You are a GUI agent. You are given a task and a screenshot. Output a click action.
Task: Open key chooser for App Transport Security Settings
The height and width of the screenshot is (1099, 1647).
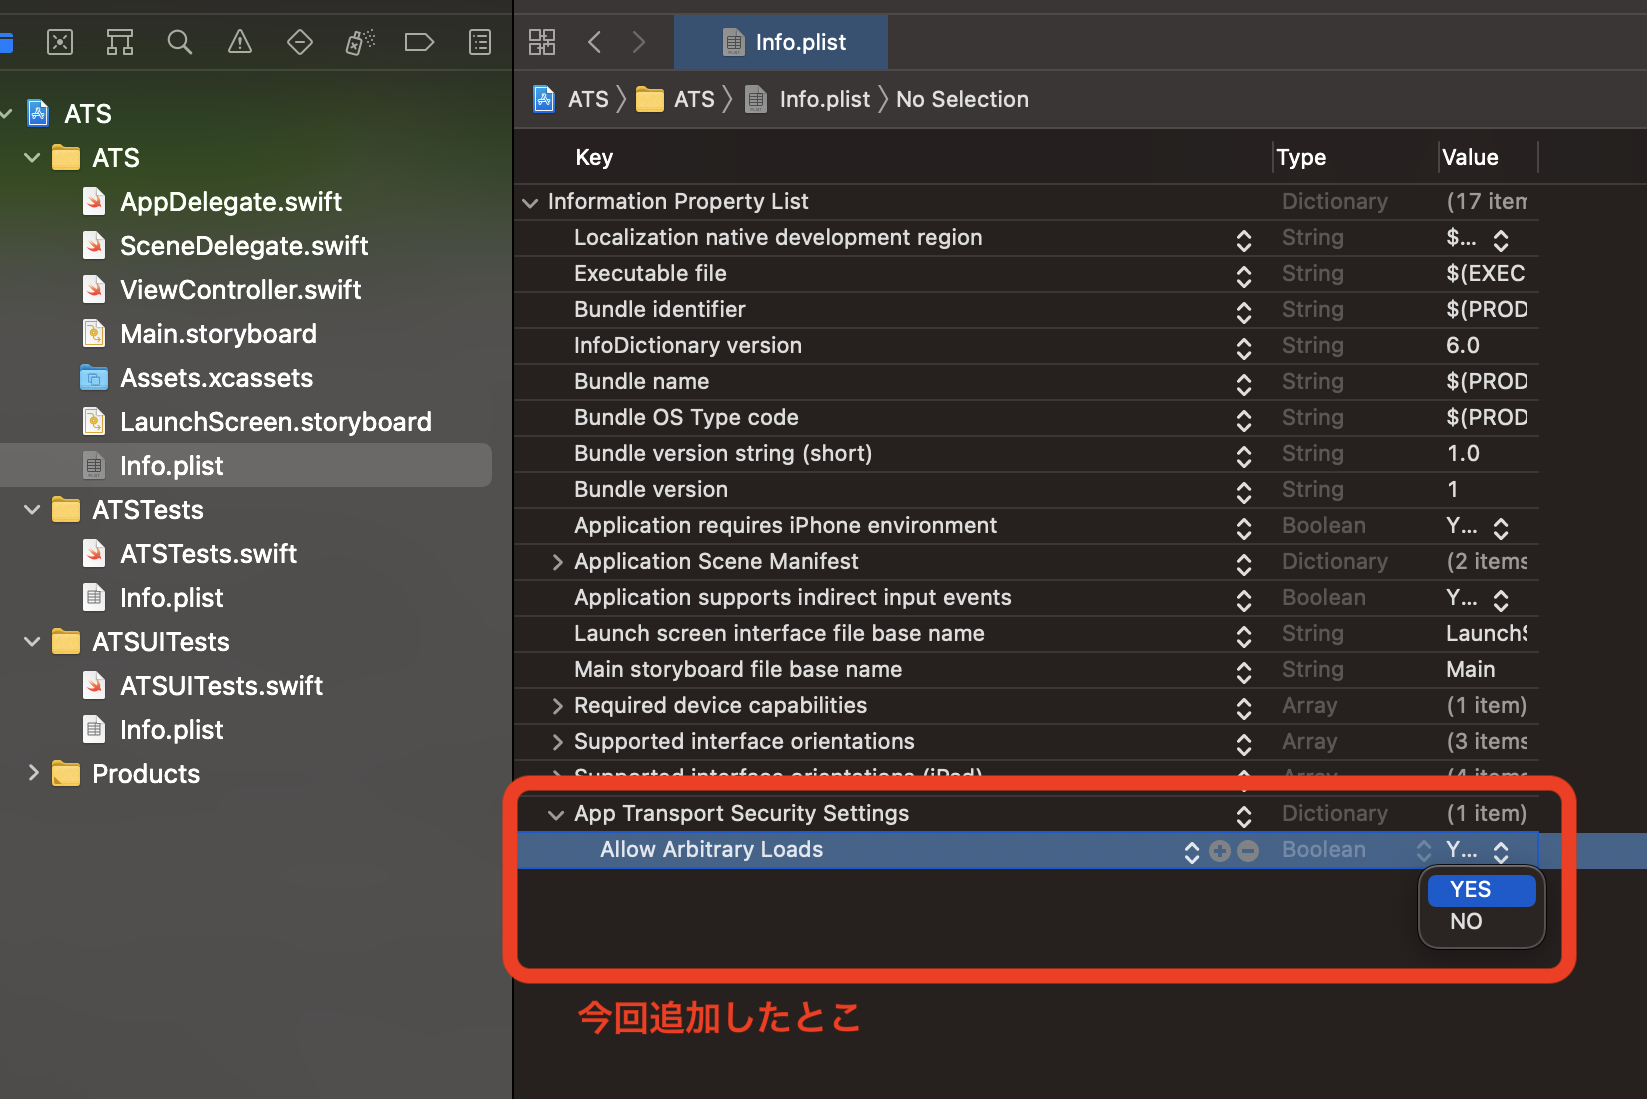[1244, 816]
